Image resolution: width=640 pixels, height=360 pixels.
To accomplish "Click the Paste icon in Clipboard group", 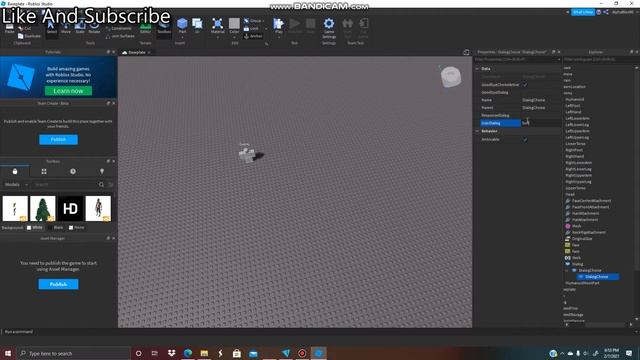I will coord(9,28).
